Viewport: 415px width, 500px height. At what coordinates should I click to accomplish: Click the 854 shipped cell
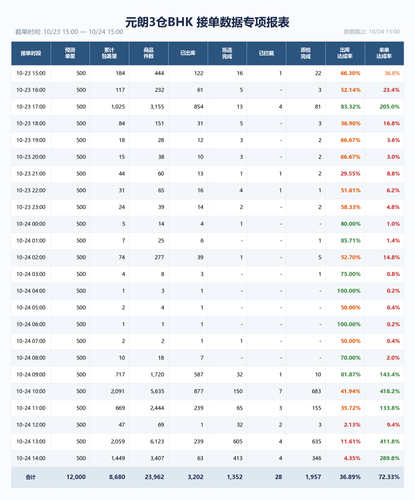click(x=199, y=107)
